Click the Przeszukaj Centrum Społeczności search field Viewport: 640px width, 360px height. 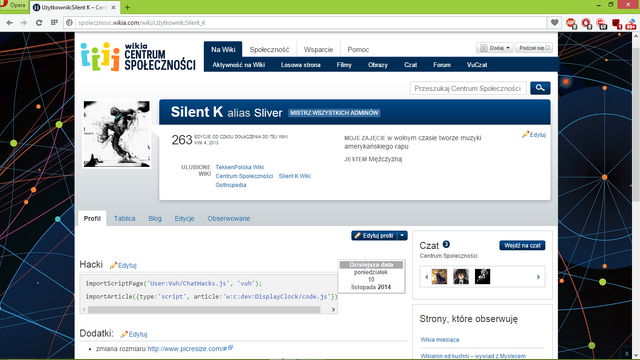point(468,88)
